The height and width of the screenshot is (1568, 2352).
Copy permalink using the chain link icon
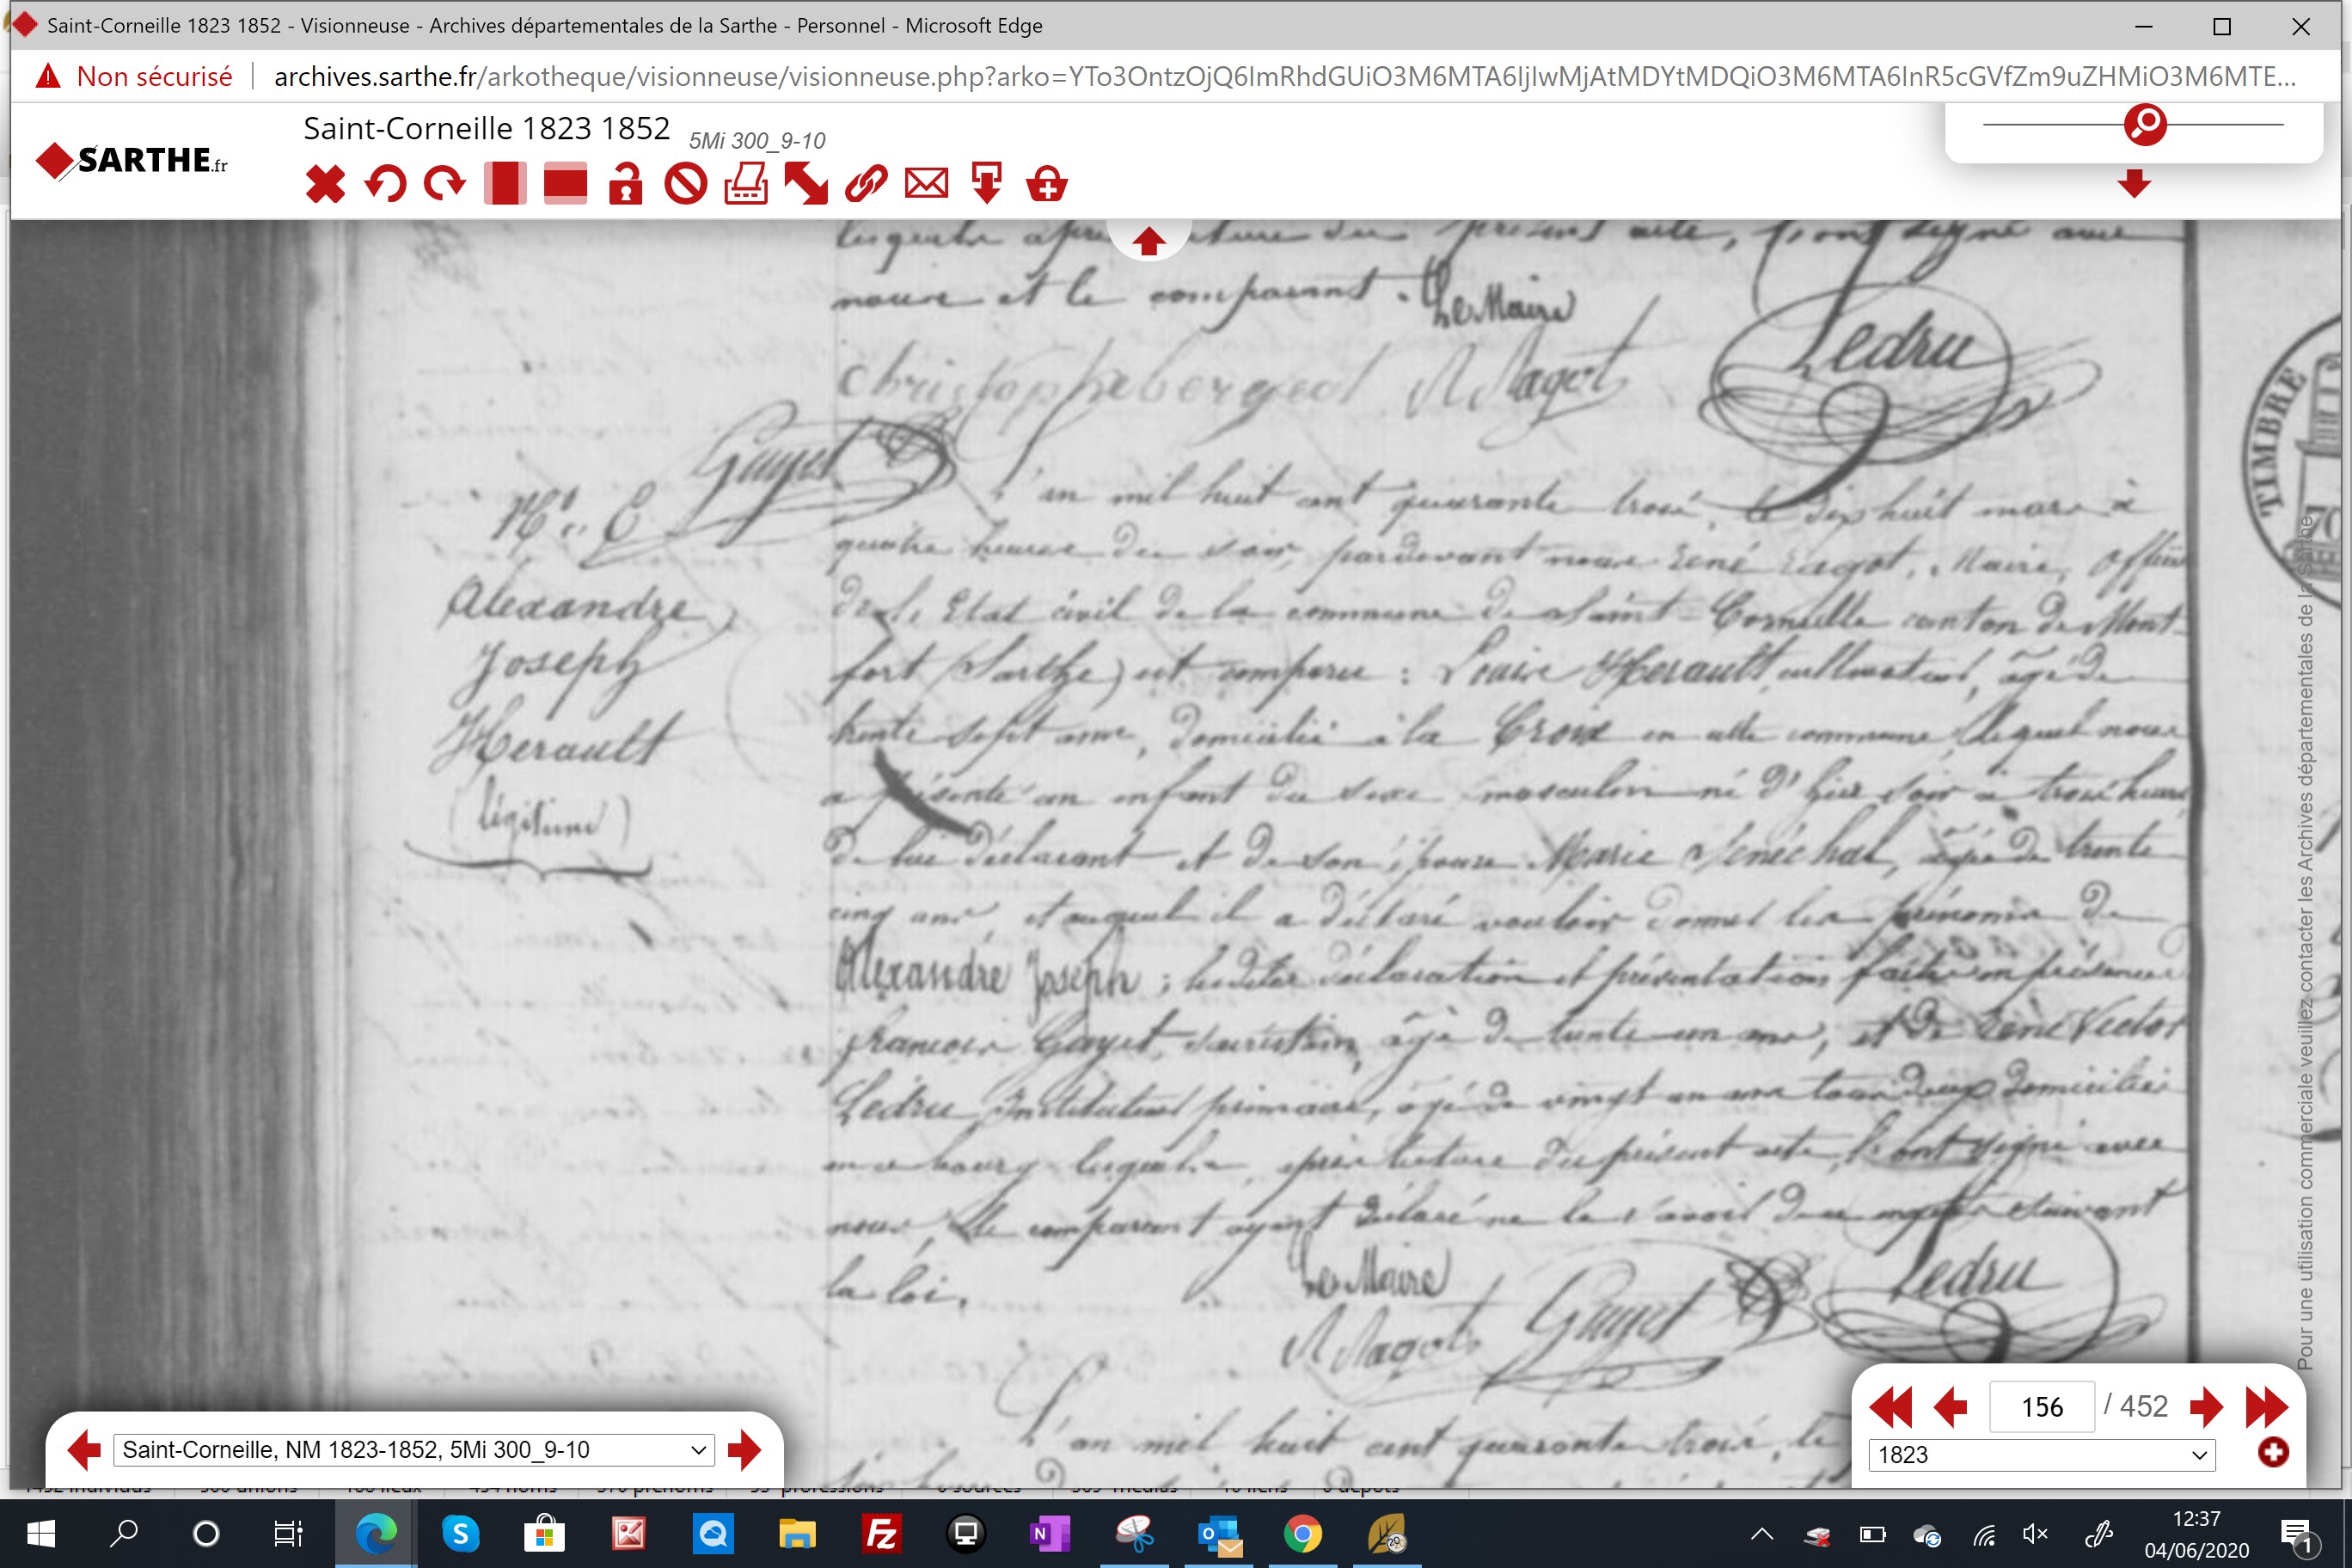[866, 184]
